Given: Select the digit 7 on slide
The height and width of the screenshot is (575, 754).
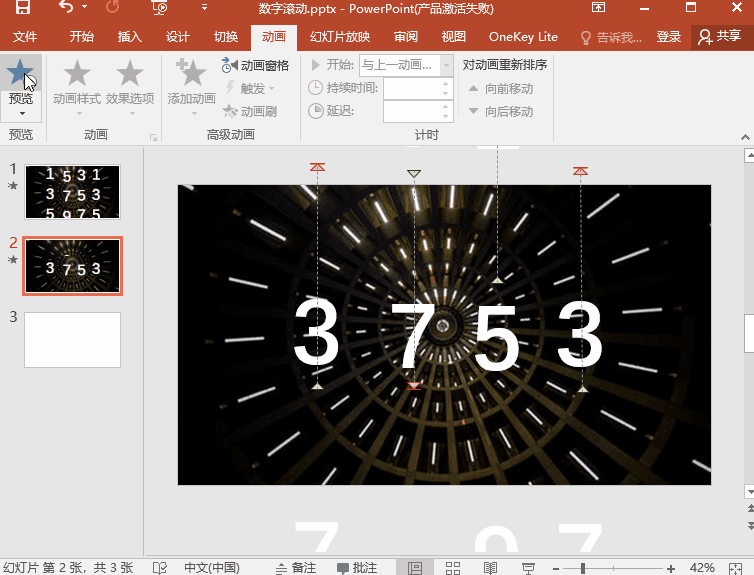Looking at the screenshot, I should click(x=414, y=336).
